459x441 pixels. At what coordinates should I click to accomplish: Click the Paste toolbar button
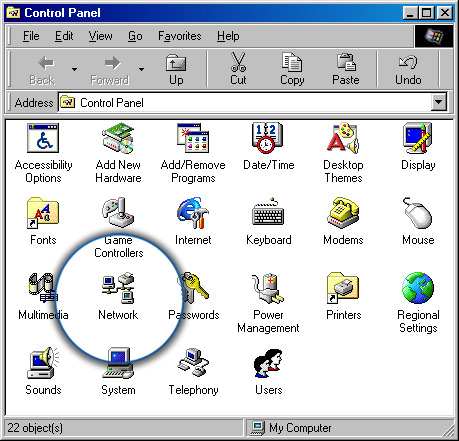[346, 69]
